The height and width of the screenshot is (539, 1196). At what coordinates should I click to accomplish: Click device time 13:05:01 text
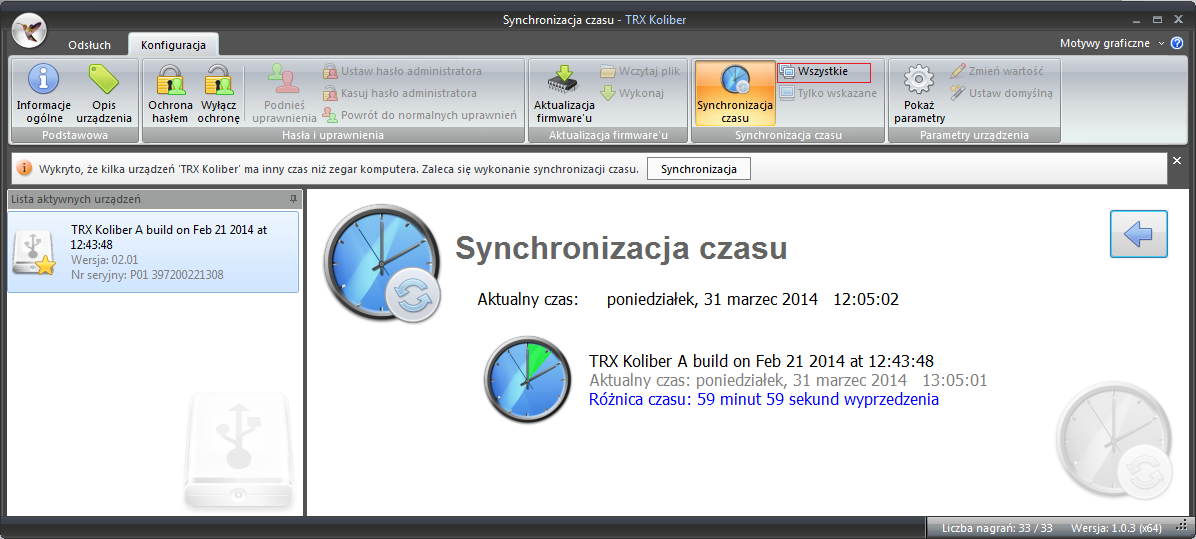click(x=955, y=380)
